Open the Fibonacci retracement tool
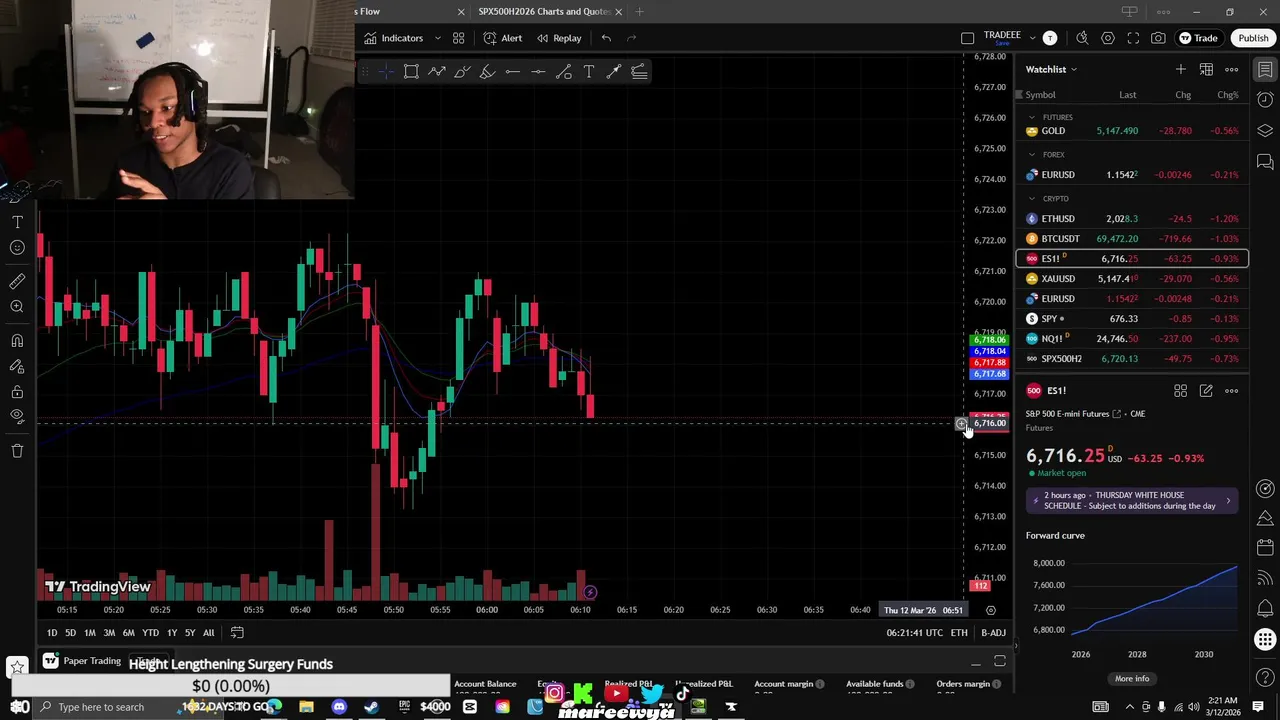The height and width of the screenshot is (720, 1280). (x=639, y=71)
